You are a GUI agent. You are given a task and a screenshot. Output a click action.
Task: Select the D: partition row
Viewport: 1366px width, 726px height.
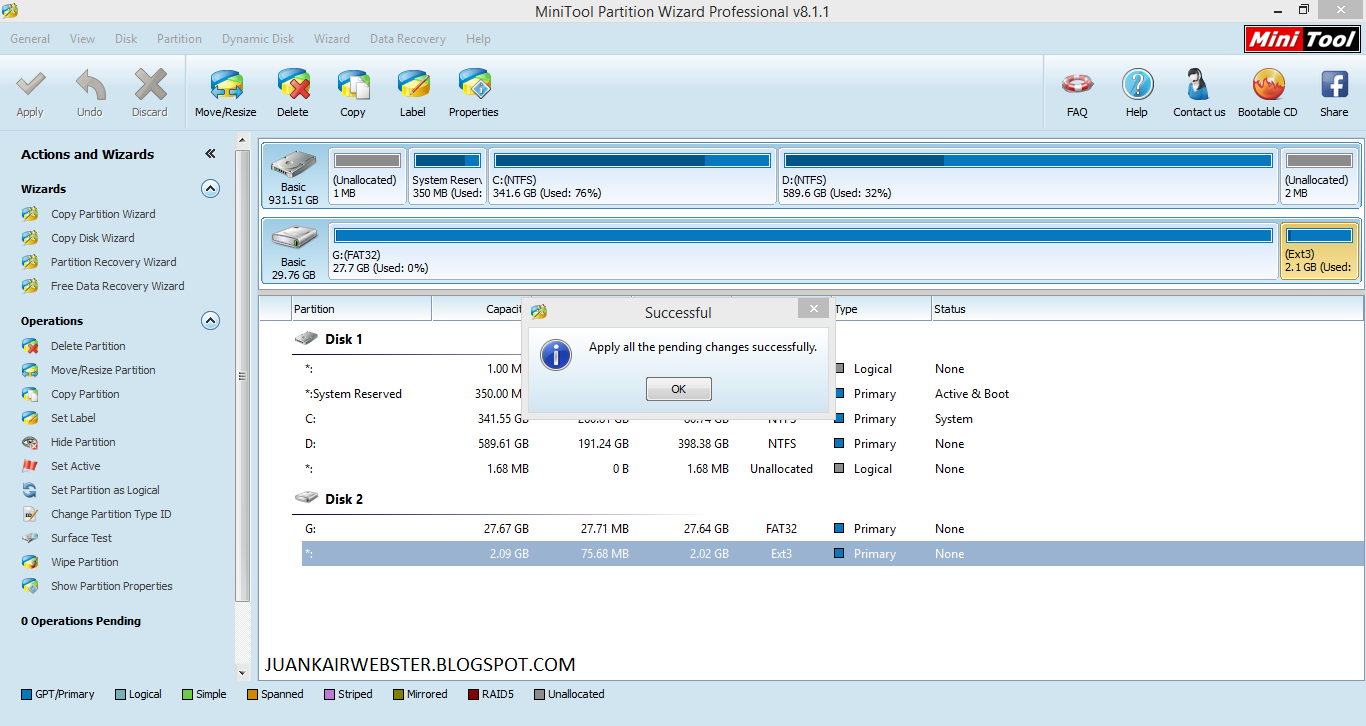click(x=833, y=444)
